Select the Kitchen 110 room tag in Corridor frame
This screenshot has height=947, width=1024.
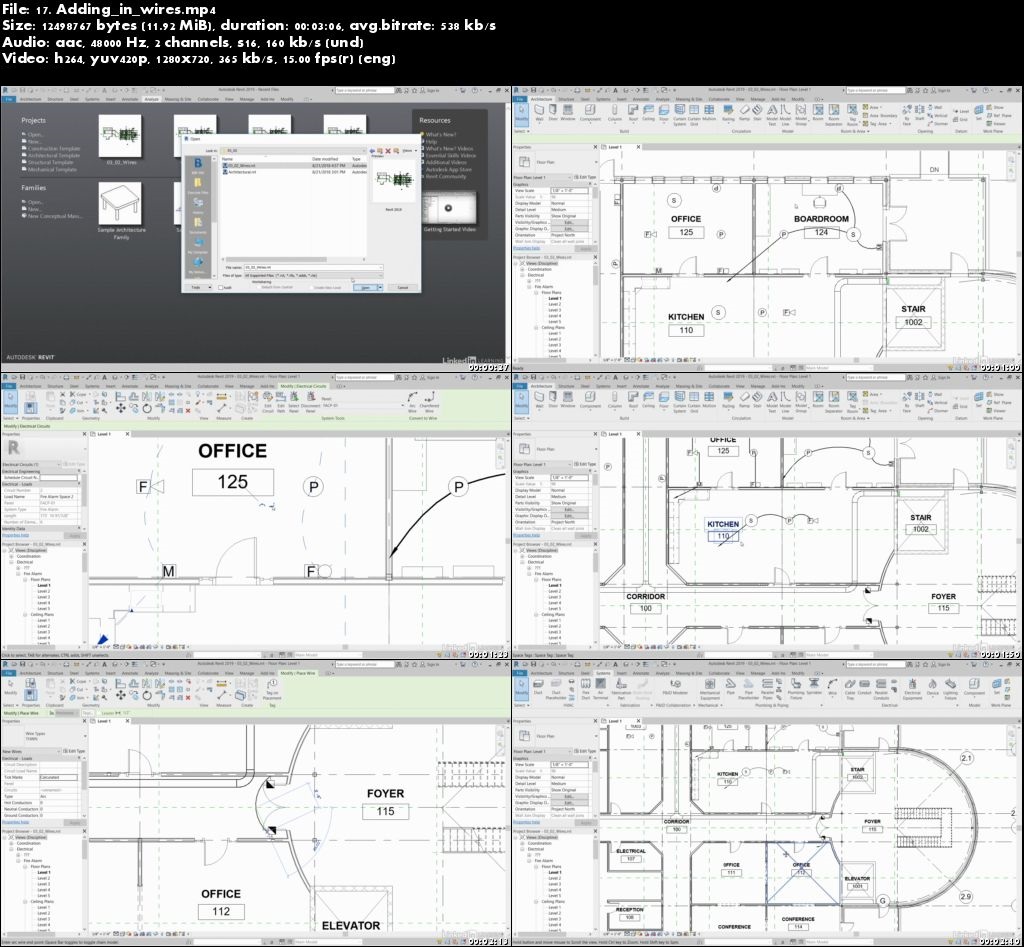[723, 530]
